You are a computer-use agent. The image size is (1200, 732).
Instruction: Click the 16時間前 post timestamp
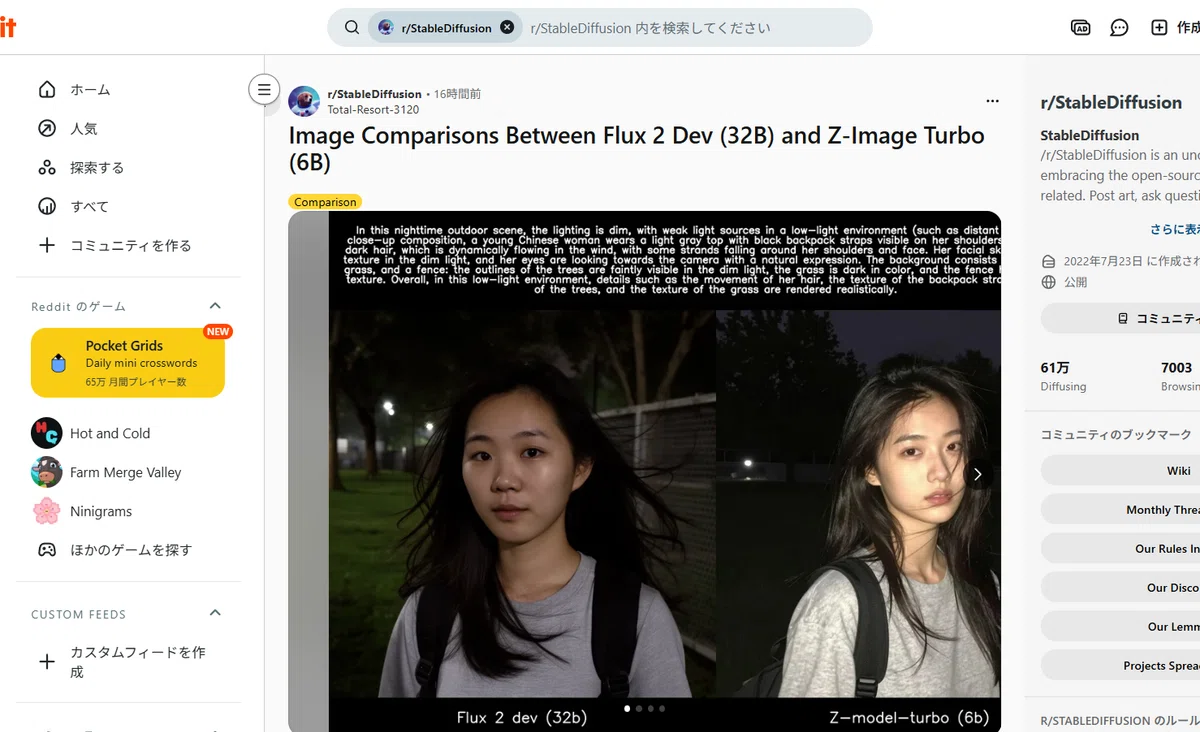click(x=457, y=94)
